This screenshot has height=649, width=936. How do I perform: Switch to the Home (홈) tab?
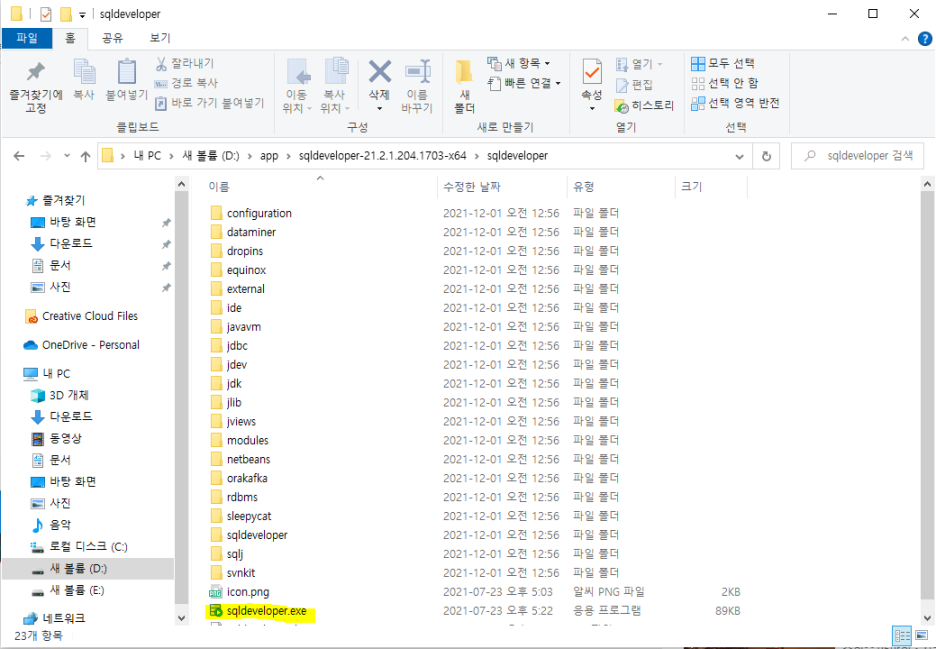(x=70, y=38)
